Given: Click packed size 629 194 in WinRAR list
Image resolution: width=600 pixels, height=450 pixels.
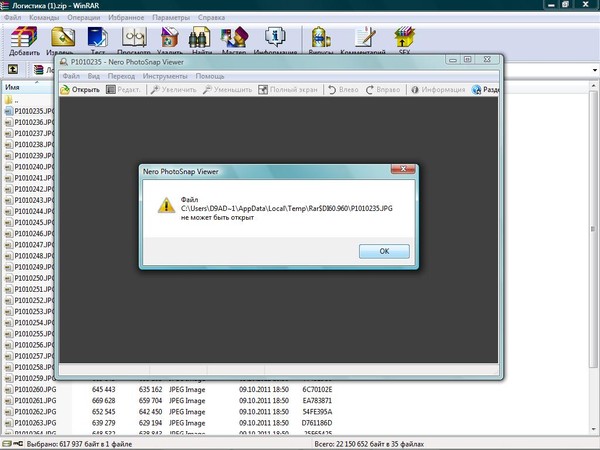Looking at the screenshot, I should pos(150,423).
